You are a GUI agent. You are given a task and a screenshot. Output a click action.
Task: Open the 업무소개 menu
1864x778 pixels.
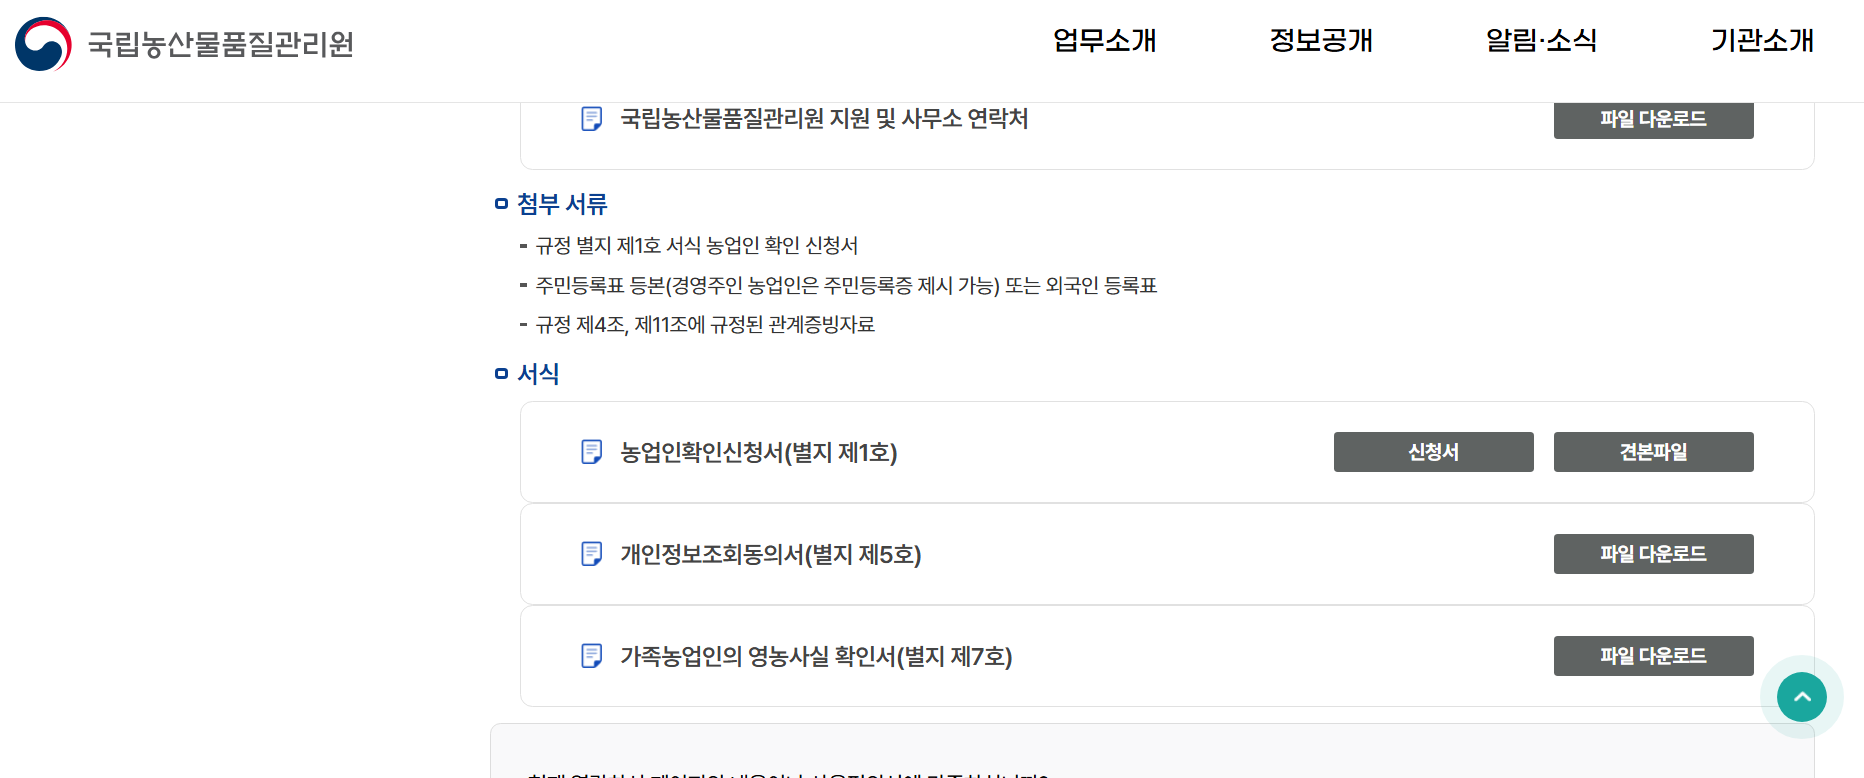(1104, 42)
